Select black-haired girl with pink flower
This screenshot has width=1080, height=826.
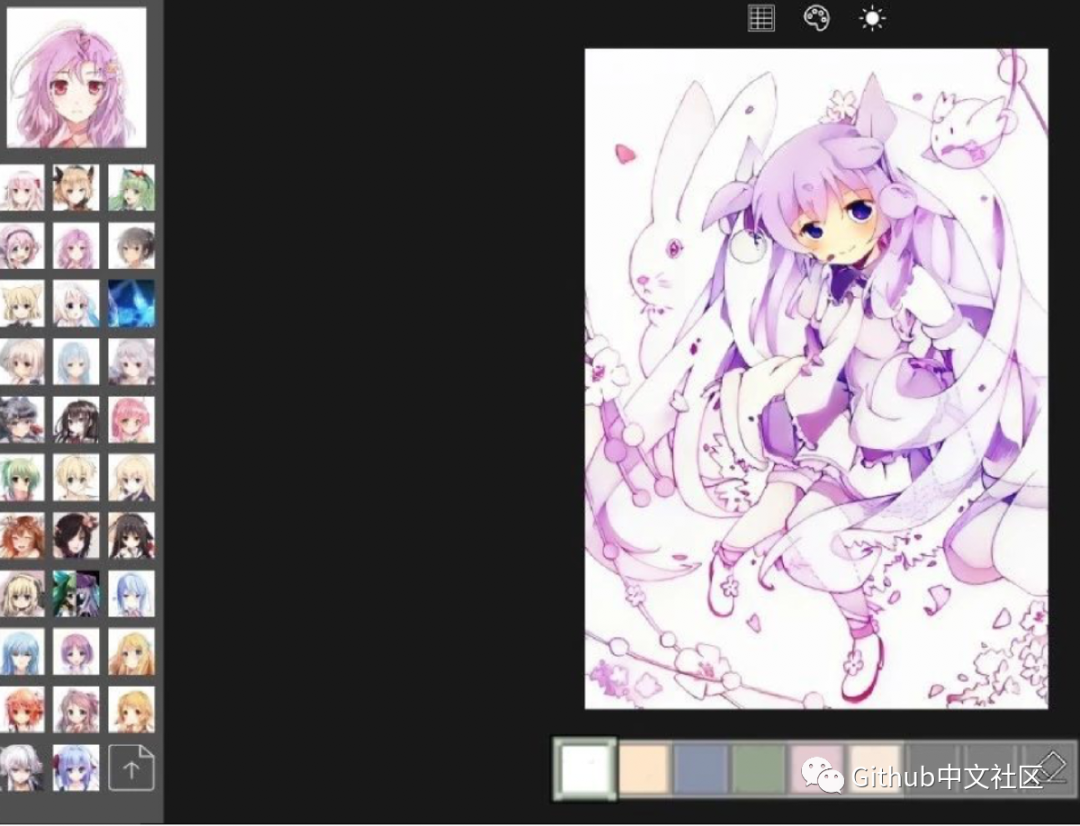76,535
